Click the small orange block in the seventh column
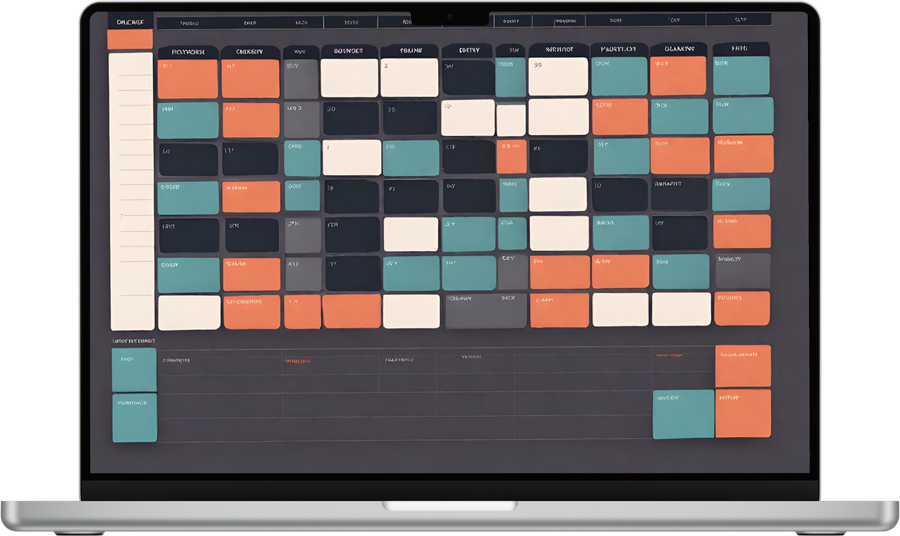The image size is (900, 536). coord(511,157)
